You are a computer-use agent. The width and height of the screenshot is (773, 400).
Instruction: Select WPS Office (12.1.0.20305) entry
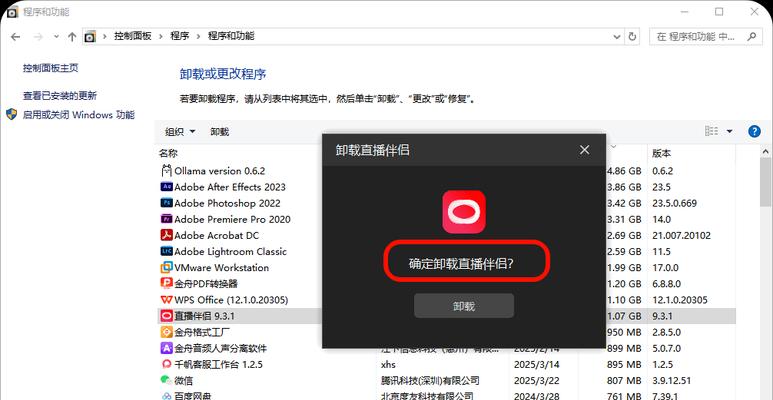pyautogui.click(x=231, y=300)
